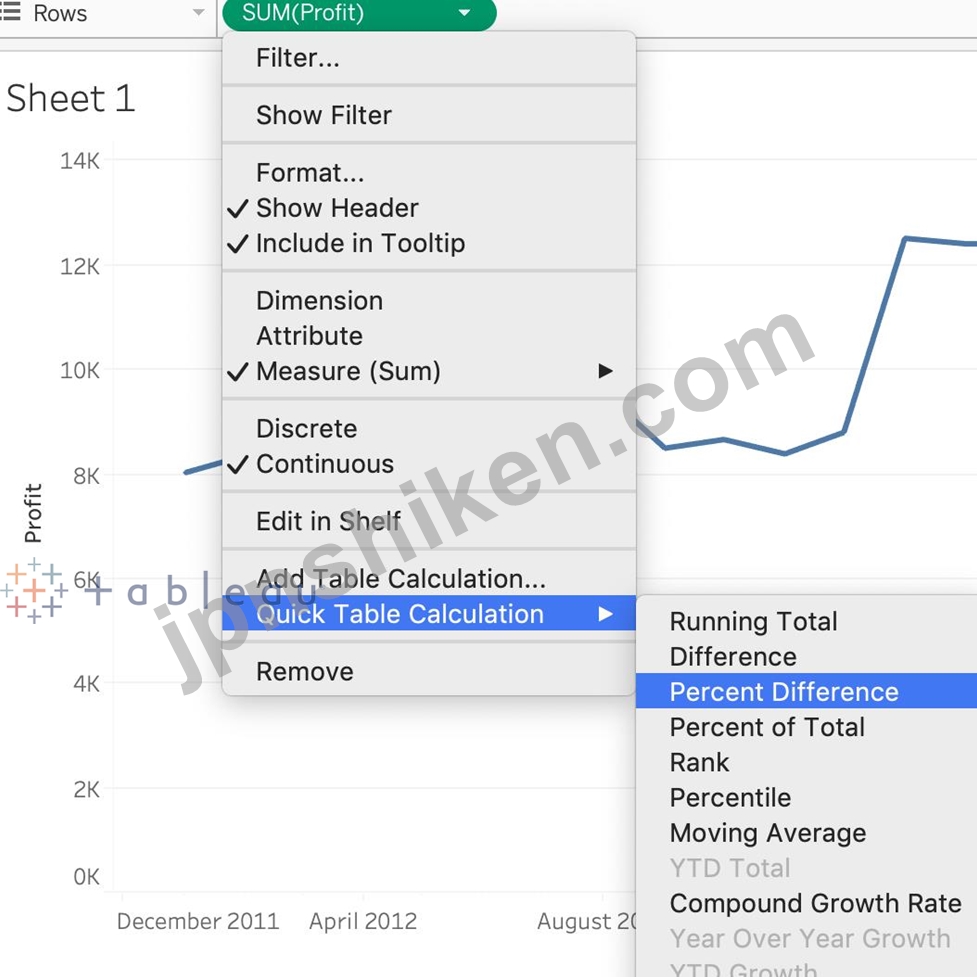977x977 pixels.
Task: Click Edit in Shelf
Action: pyautogui.click(x=328, y=521)
